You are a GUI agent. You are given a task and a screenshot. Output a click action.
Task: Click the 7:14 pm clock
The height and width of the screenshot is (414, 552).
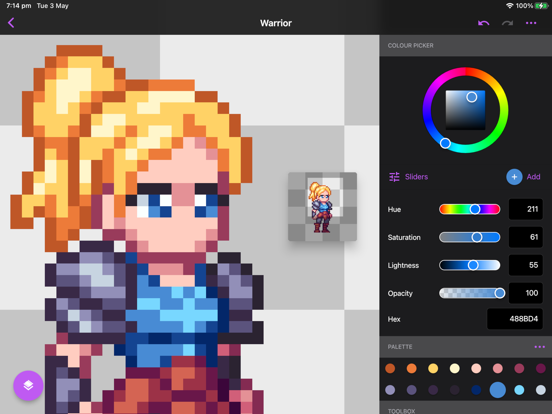tap(18, 6)
